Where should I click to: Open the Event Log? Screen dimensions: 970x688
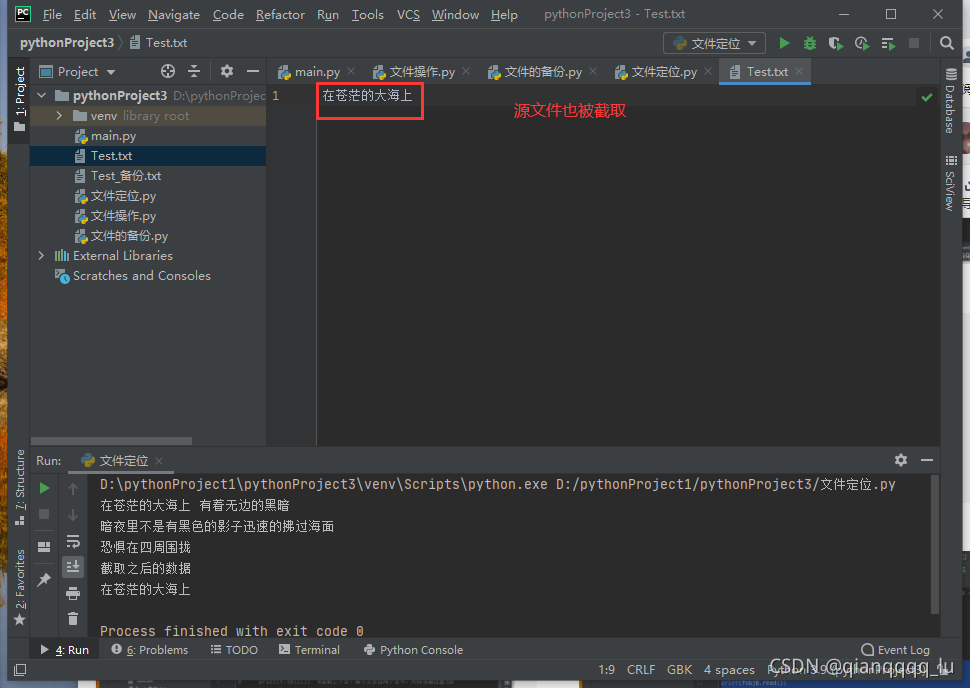coord(895,650)
